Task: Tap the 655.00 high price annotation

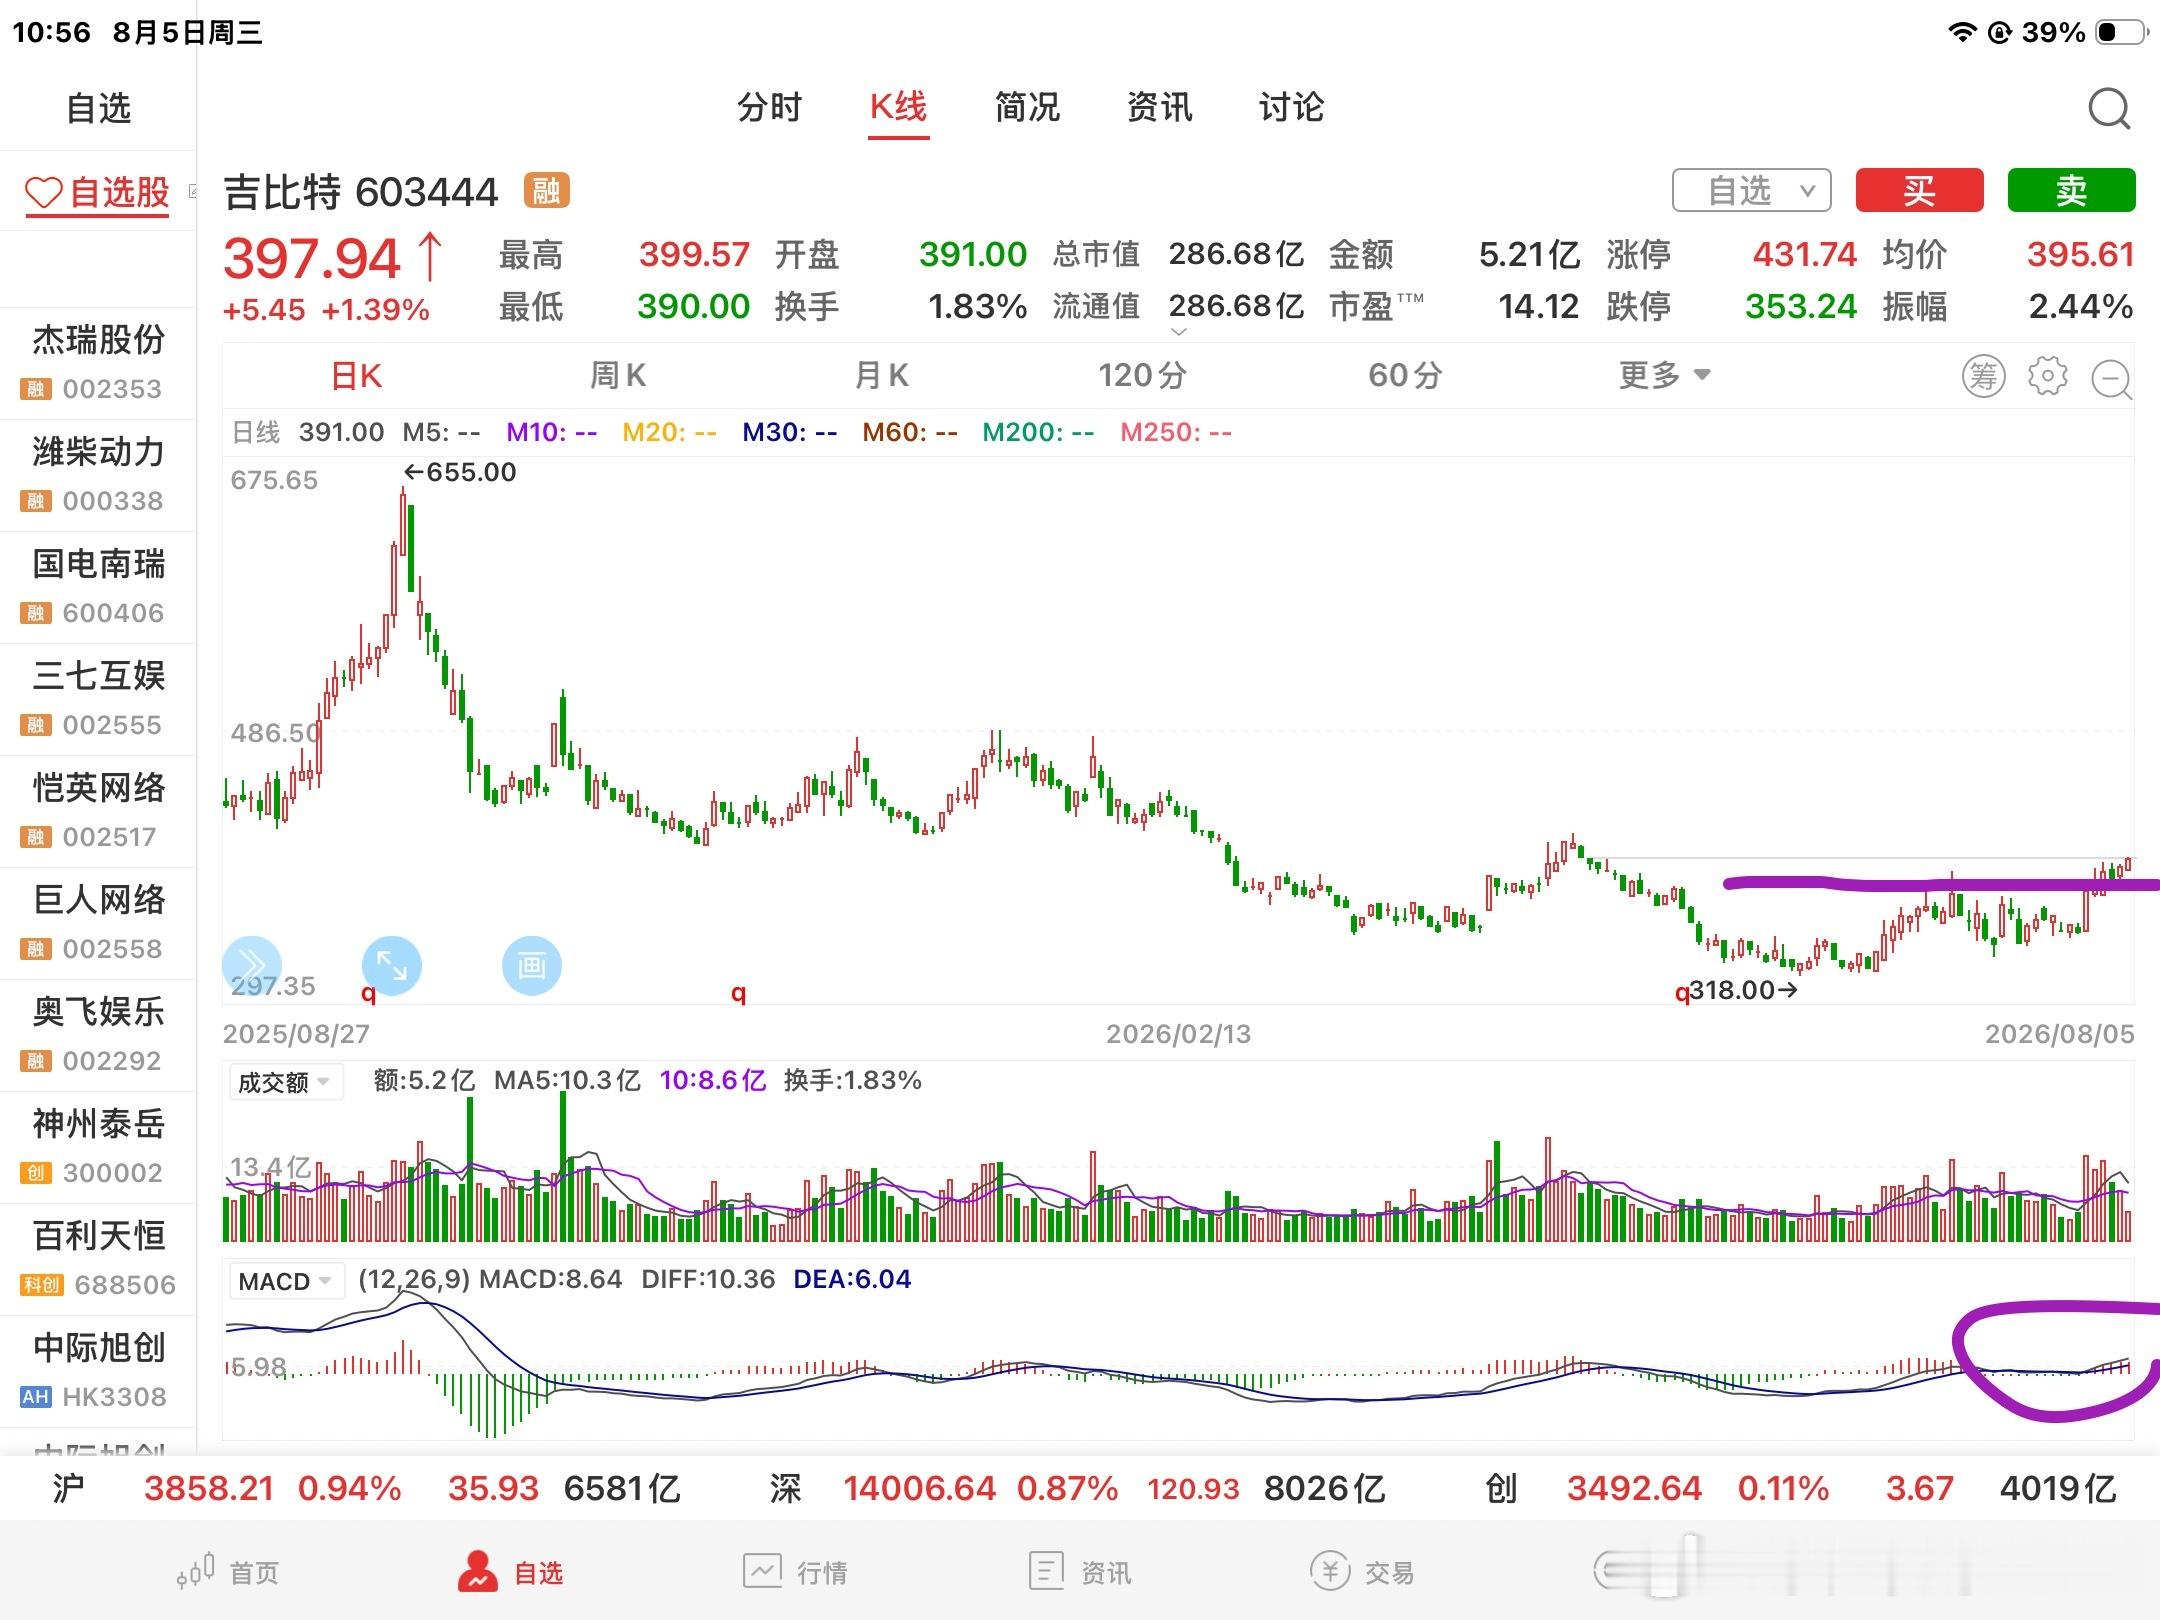Action: pyautogui.click(x=460, y=472)
